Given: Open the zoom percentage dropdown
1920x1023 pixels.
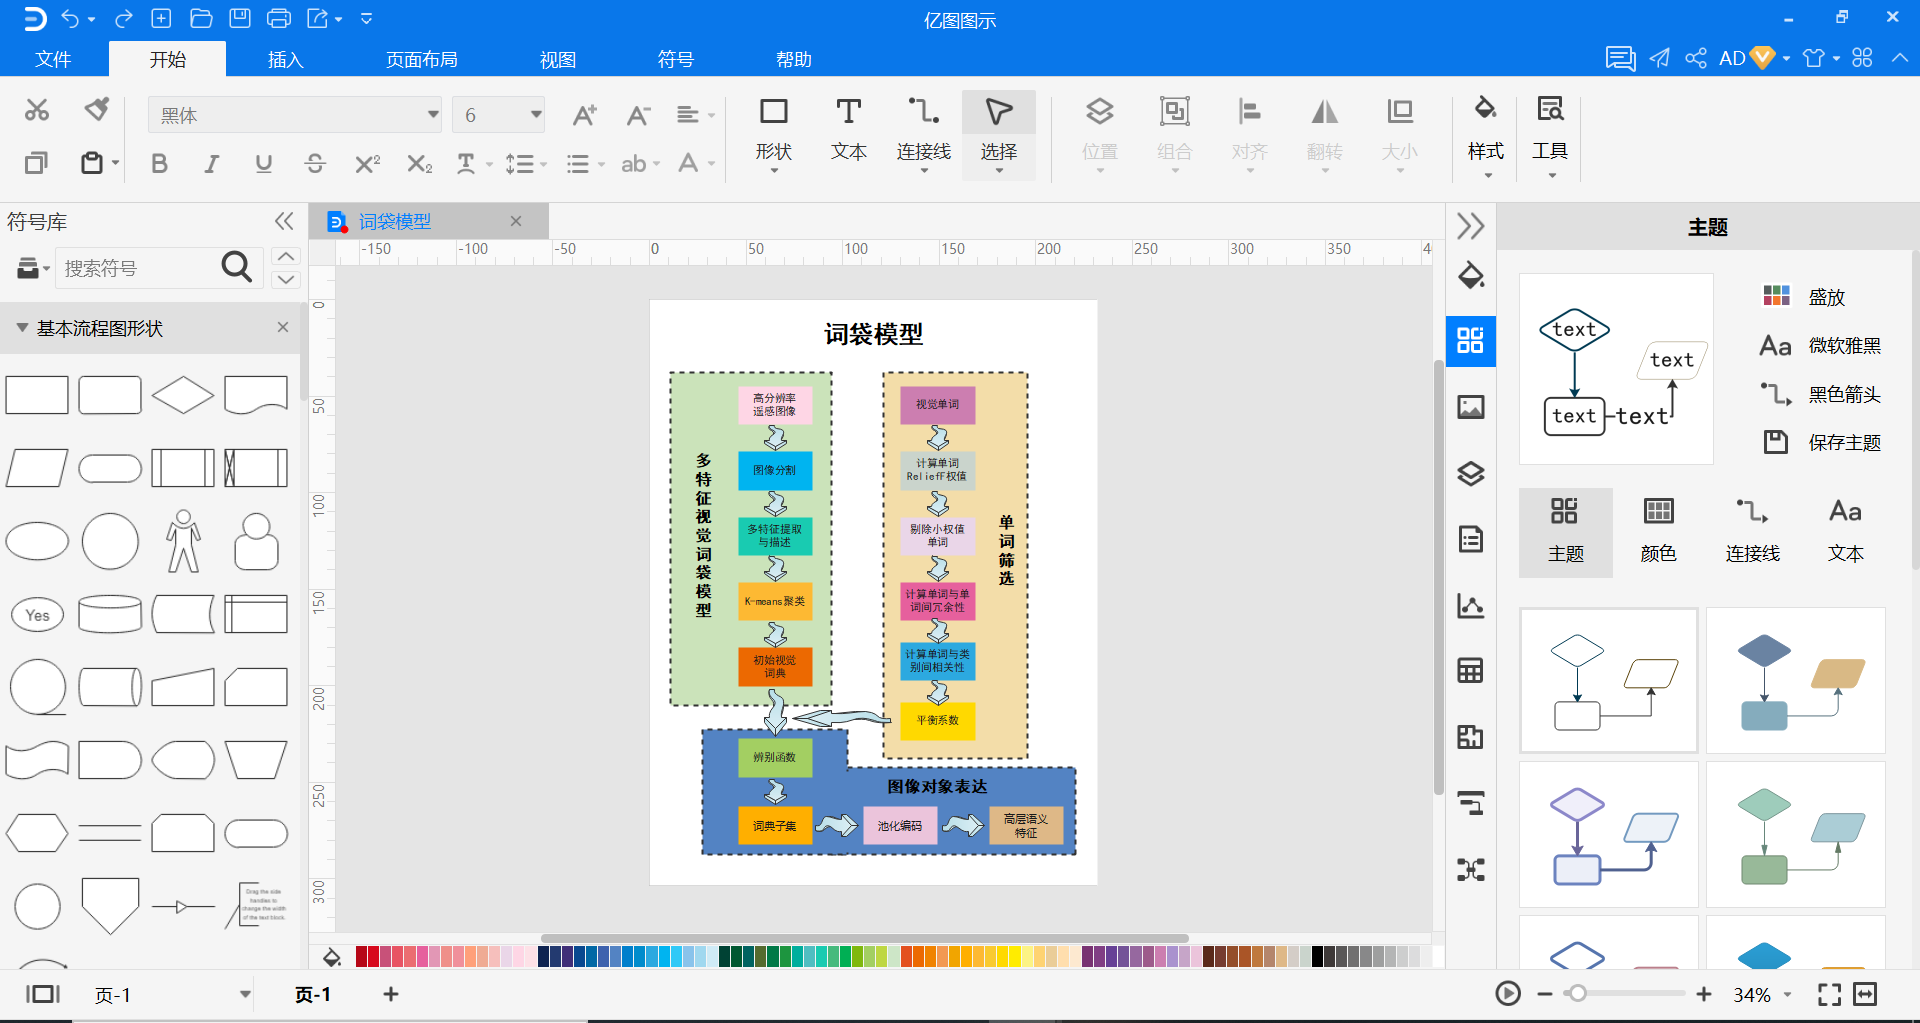Looking at the screenshot, I should [1787, 995].
